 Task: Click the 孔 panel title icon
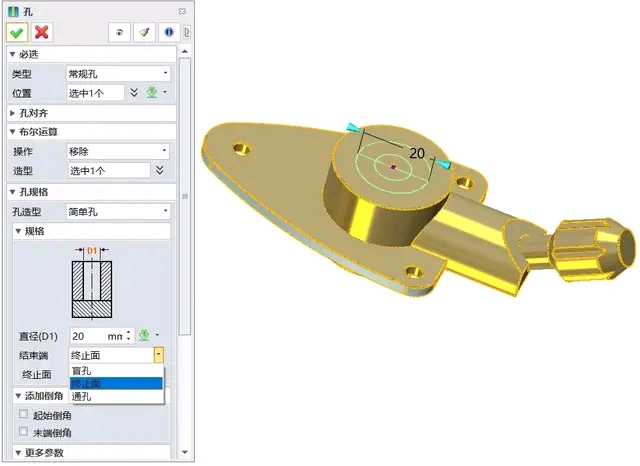click(13, 11)
